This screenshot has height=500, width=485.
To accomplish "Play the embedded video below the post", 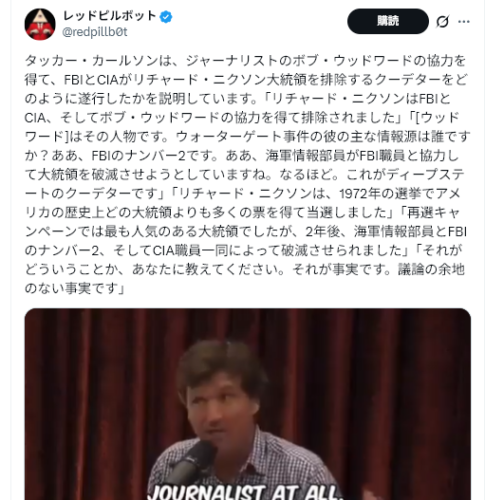I will click(248, 404).
